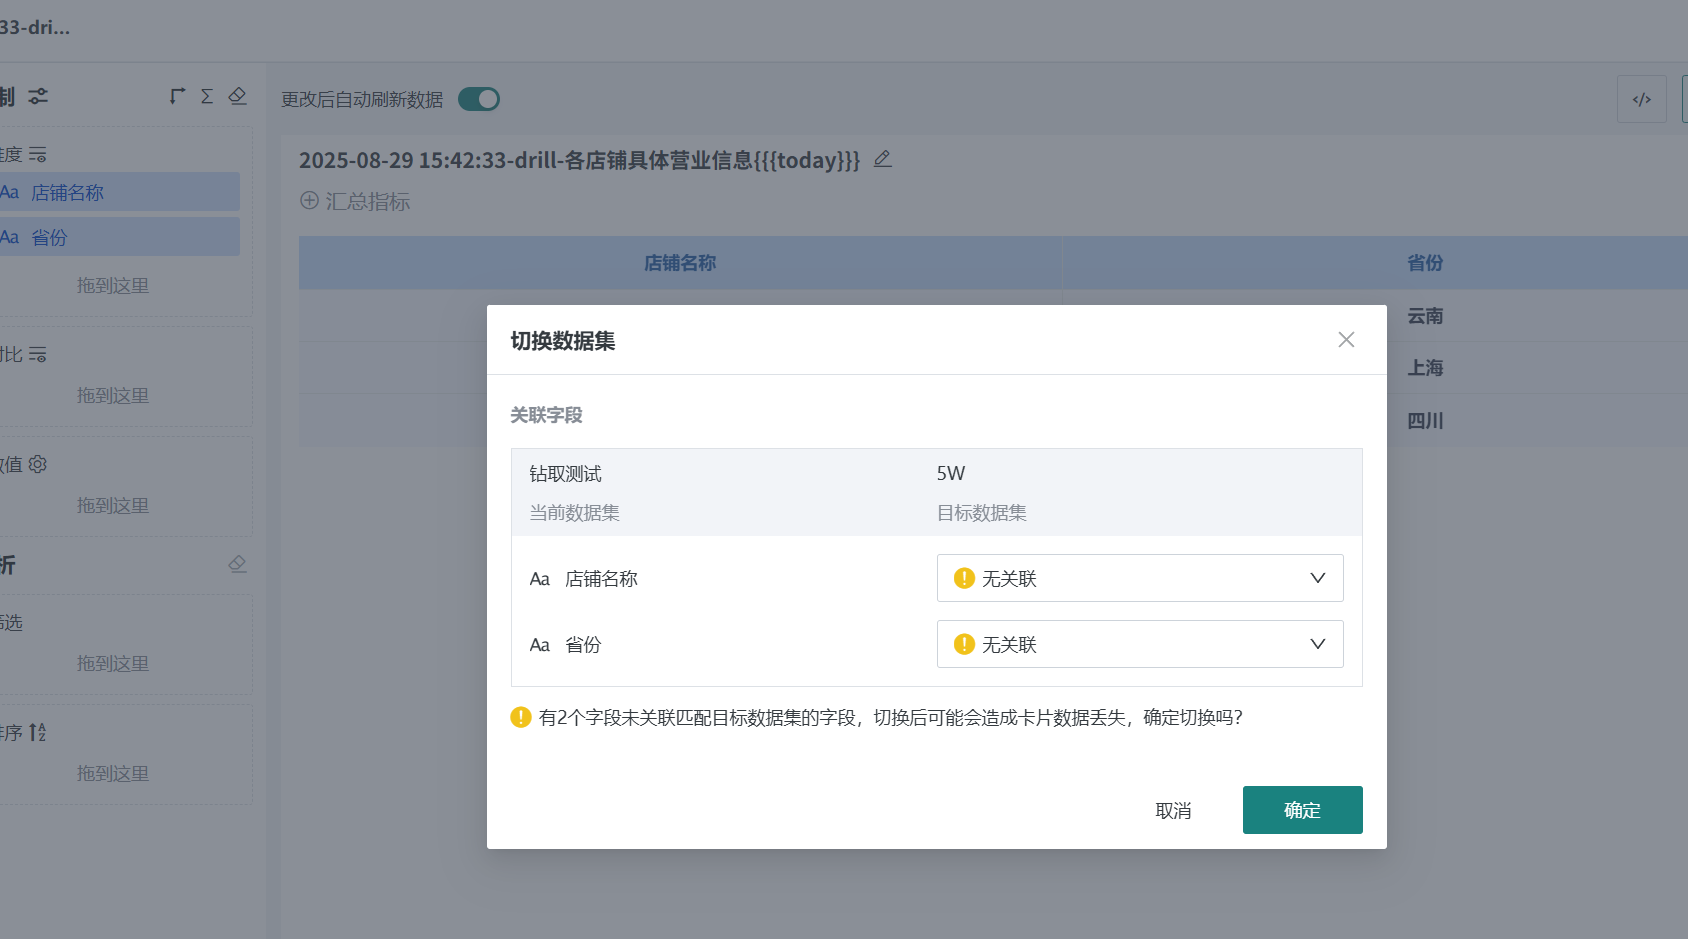Confirm dataset switch with the 确定 button
Screen dimensions: 1688x939
tap(1302, 810)
